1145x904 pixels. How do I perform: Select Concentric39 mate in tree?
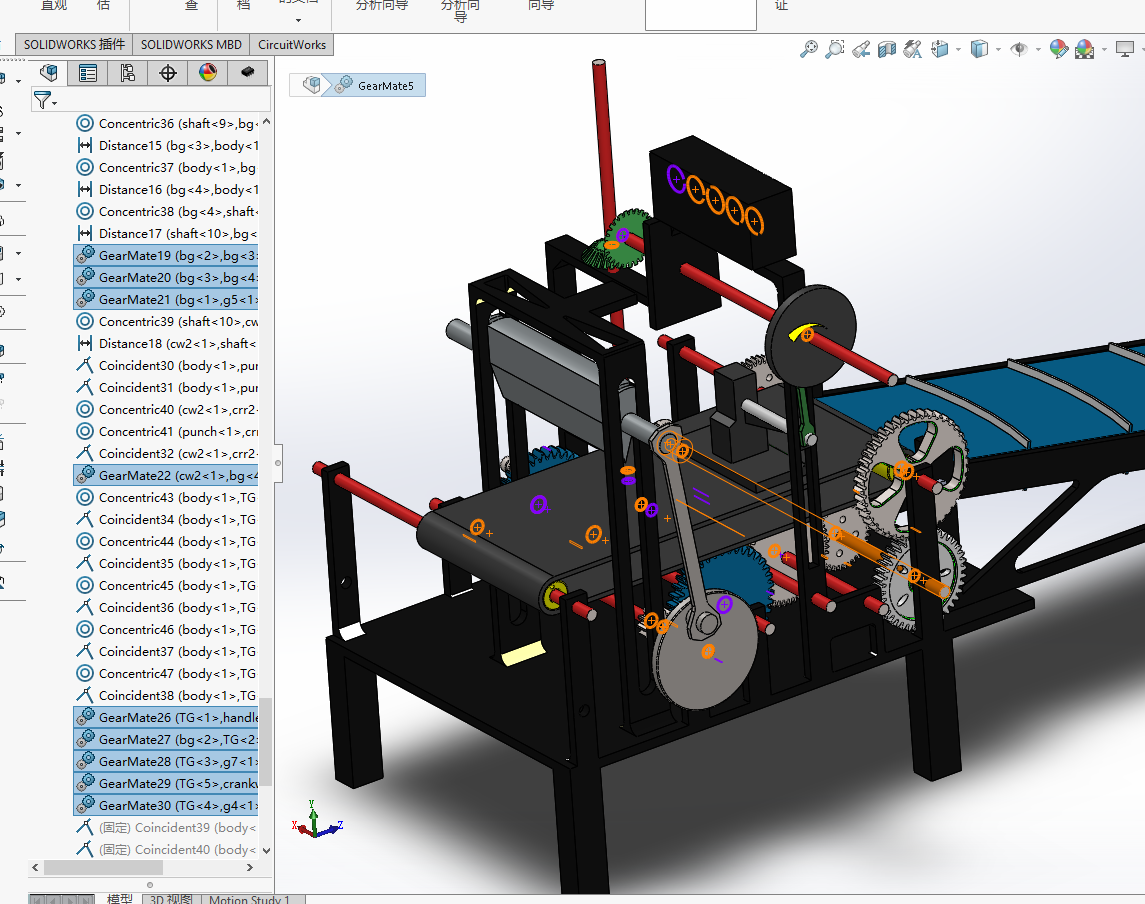tap(166, 321)
